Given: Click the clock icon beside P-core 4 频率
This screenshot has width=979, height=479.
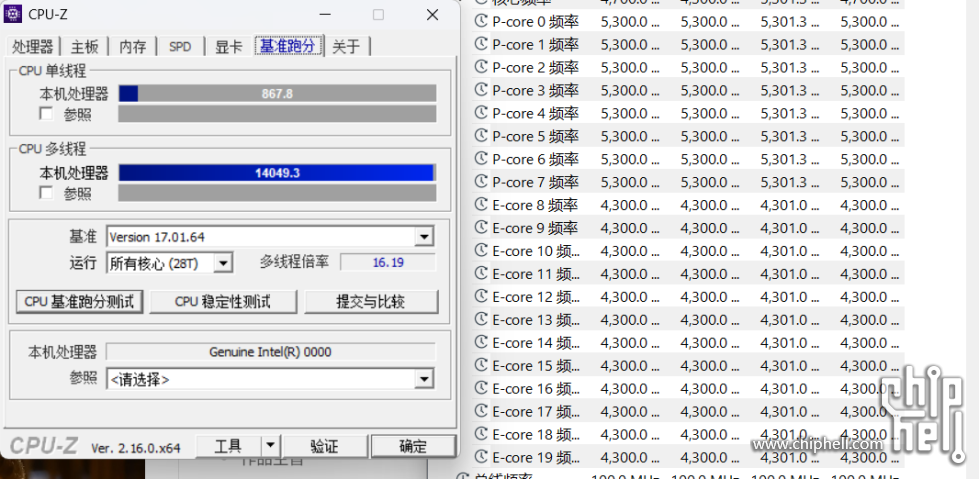Looking at the screenshot, I should 481,113.
